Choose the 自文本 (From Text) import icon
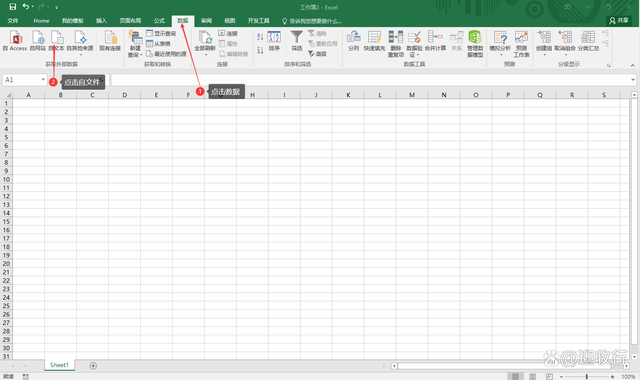Viewport: 640px width, 380px height. coord(57,40)
